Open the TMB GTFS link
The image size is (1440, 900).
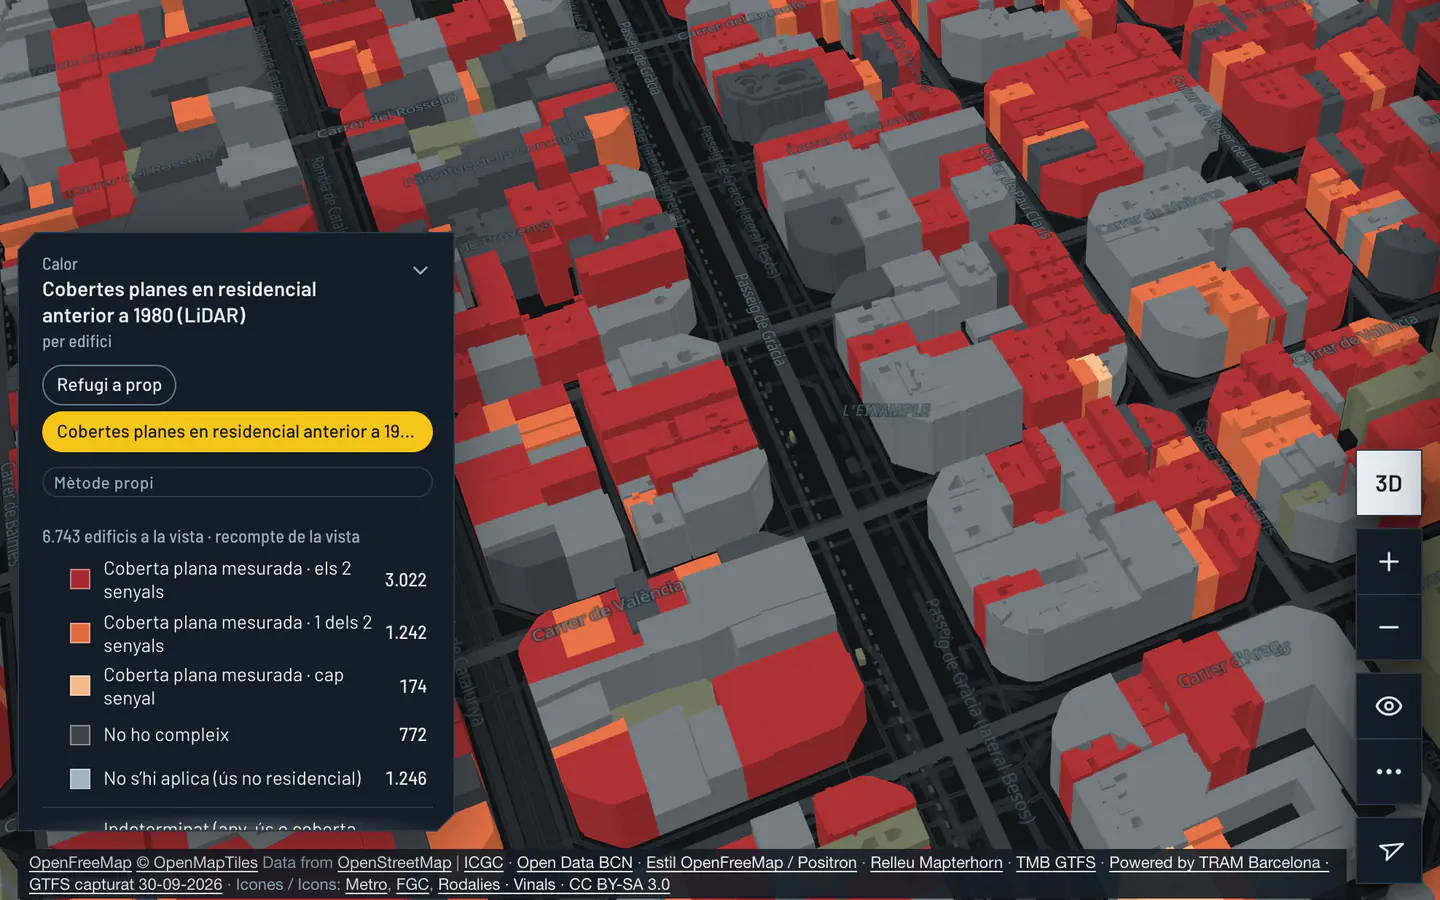pyautogui.click(x=1056, y=863)
